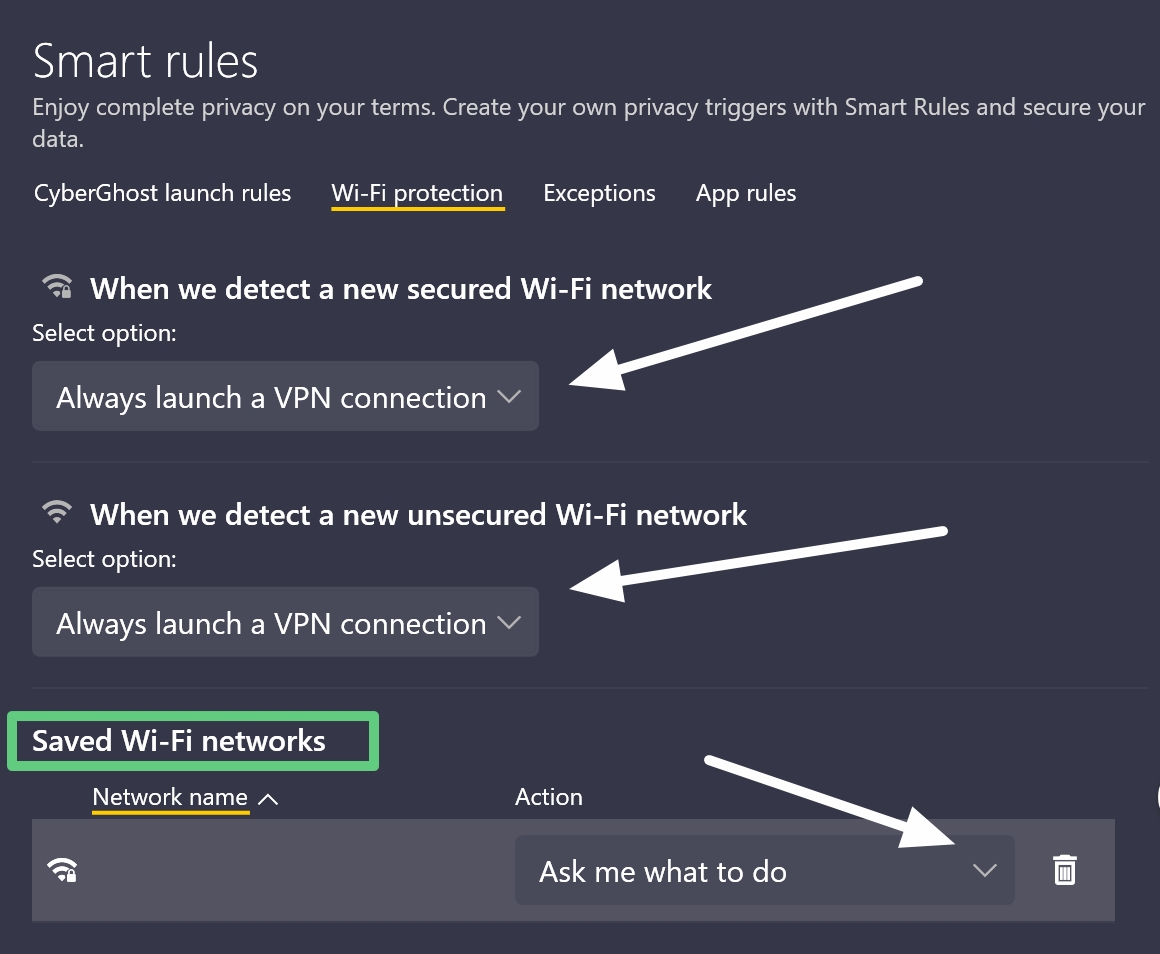This screenshot has width=1160, height=954.
Task: Toggle the Network name sort direction
Action: coord(267,797)
